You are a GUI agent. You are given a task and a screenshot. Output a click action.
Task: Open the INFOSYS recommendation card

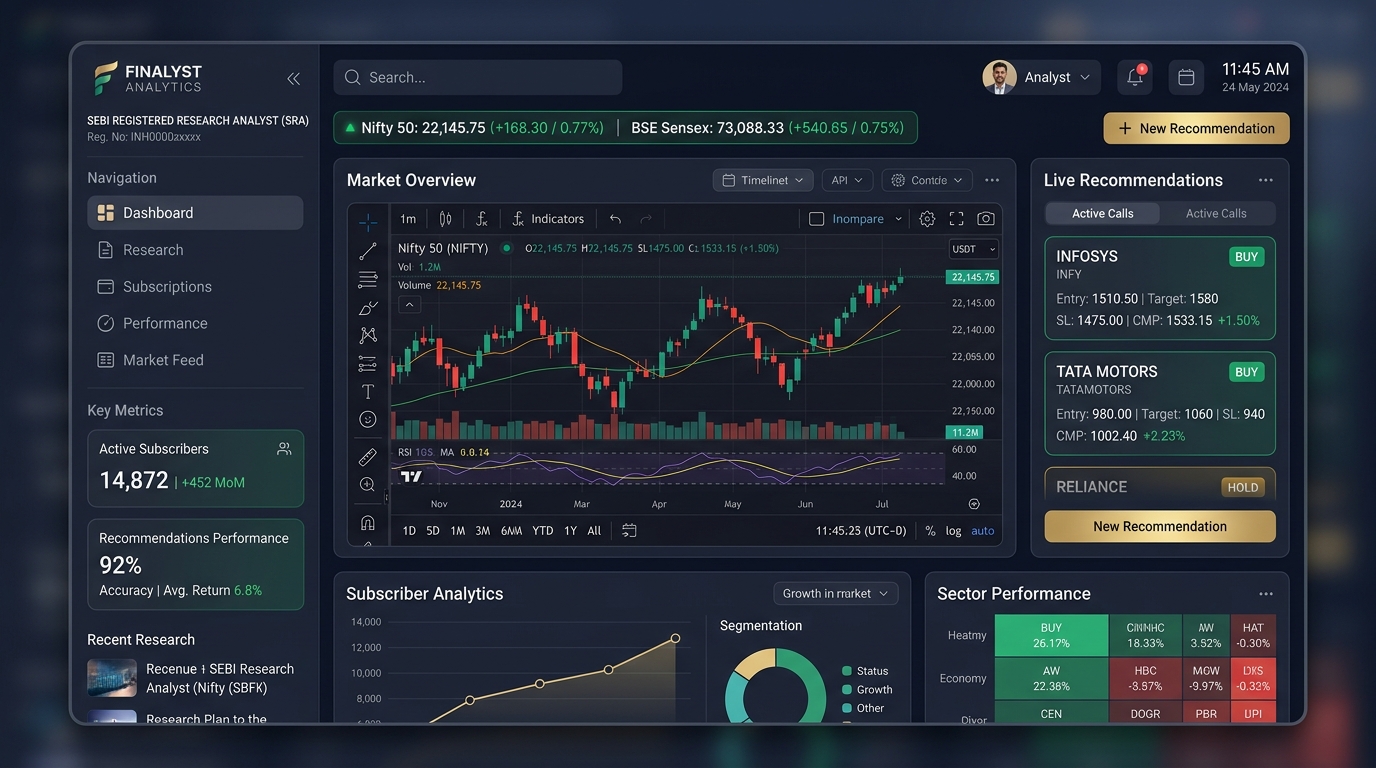coord(1160,288)
